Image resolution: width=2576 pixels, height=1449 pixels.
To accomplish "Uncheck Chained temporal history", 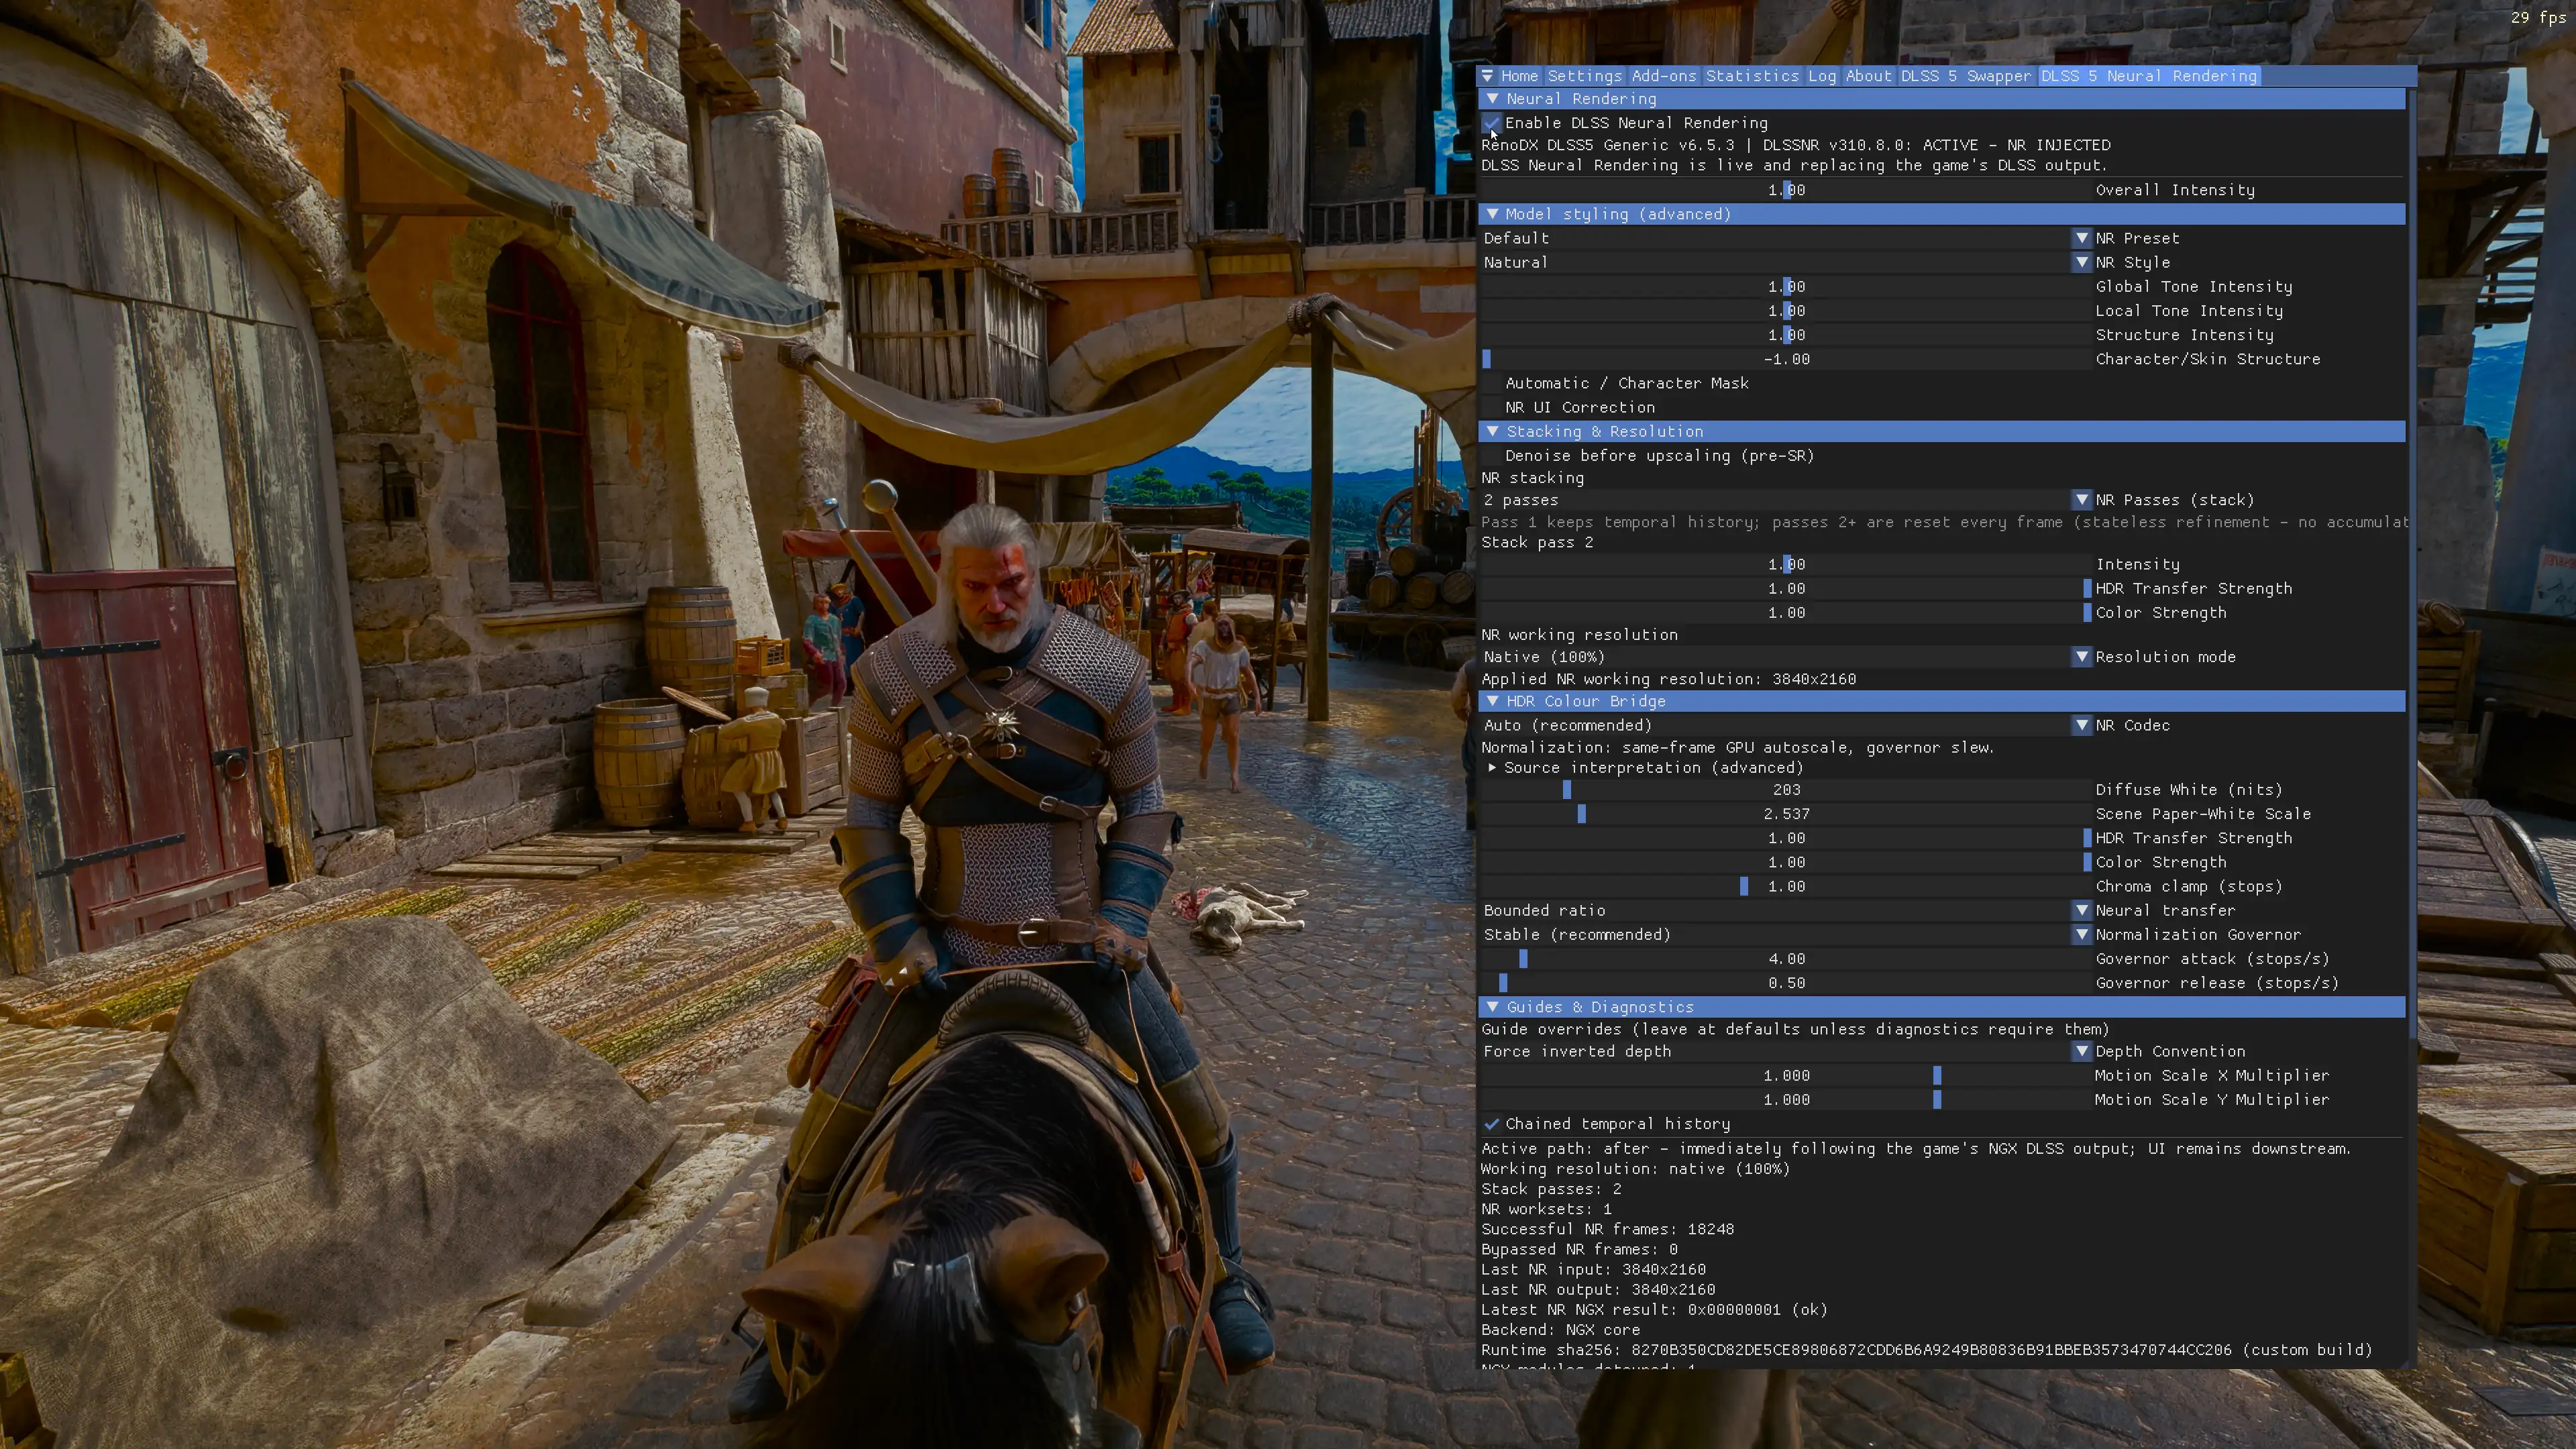I will click(x=1491, y=1124).
